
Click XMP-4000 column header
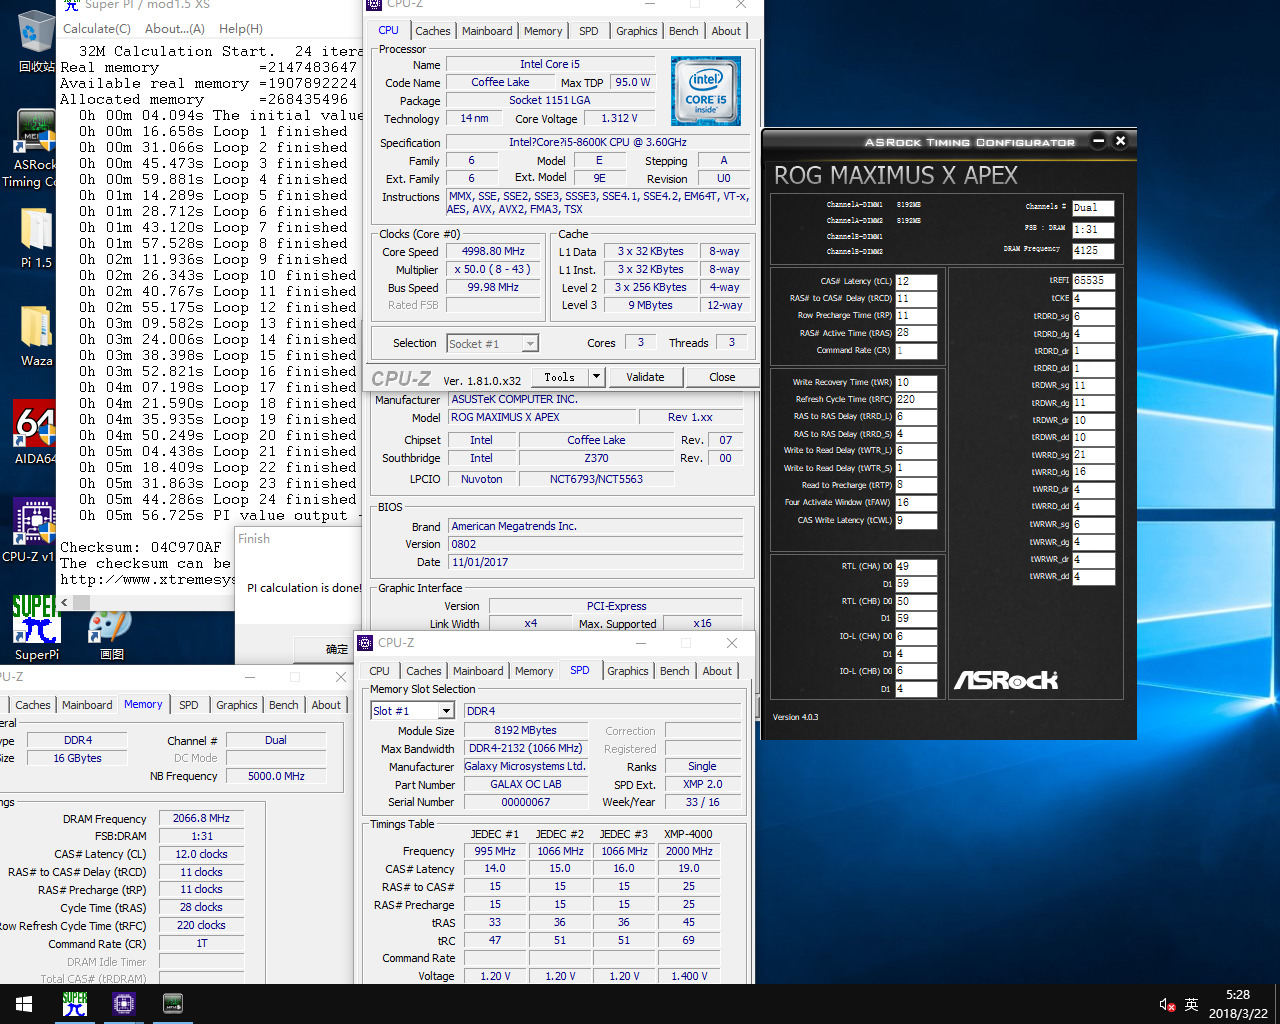click(688, 834)
